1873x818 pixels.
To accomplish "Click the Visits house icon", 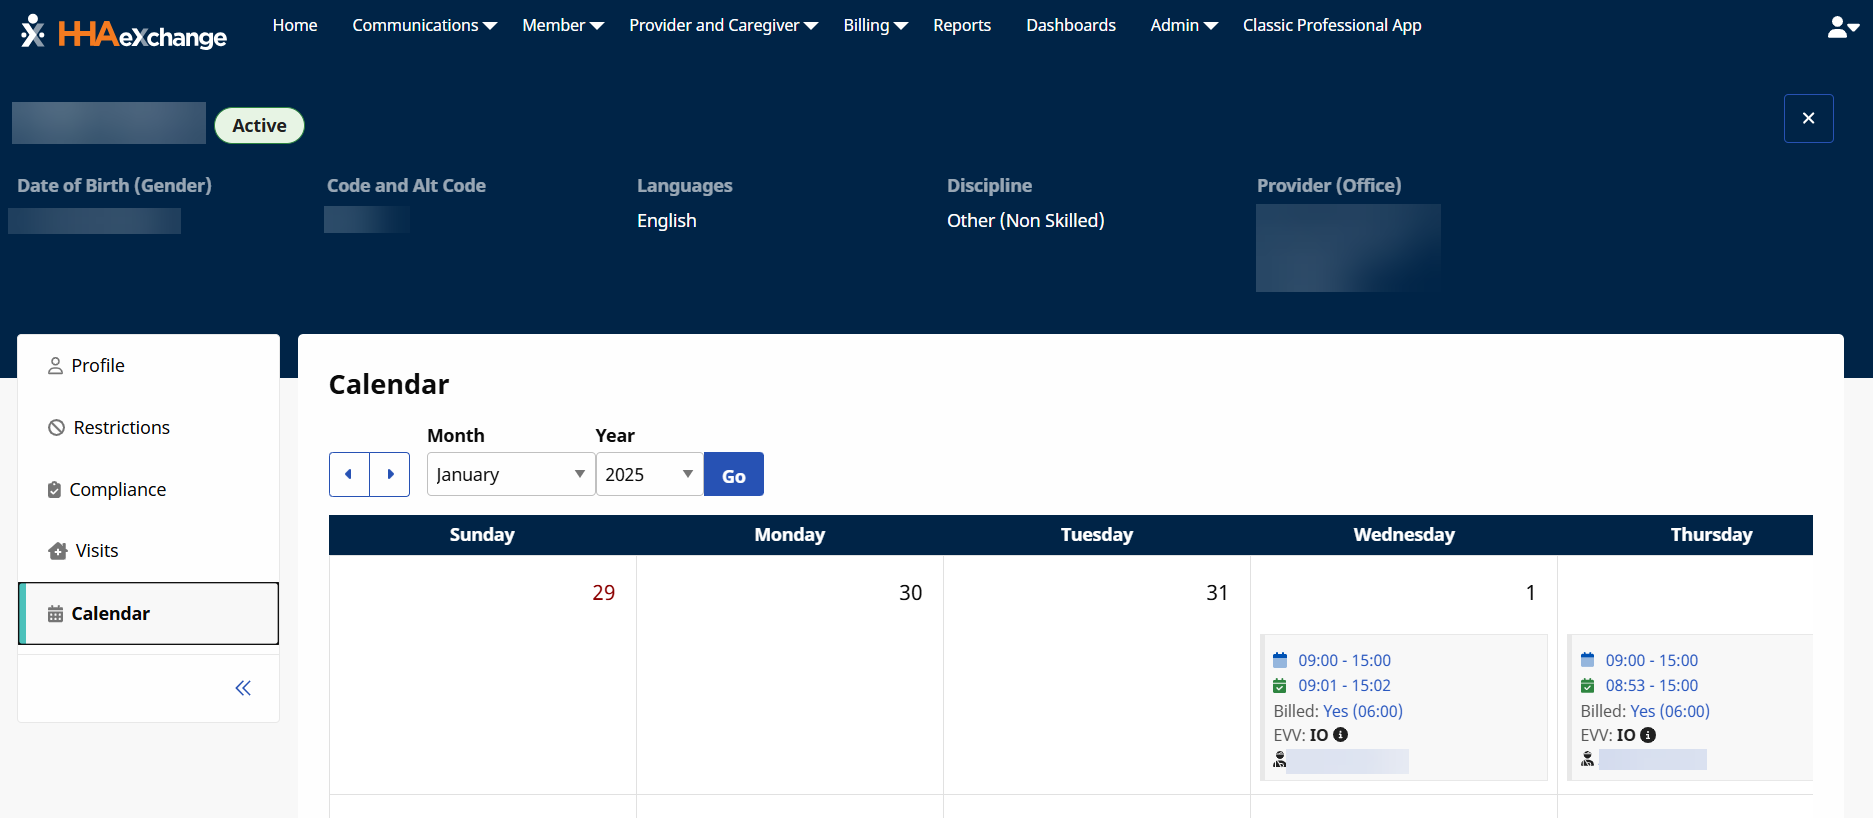I will click(58, 551).
